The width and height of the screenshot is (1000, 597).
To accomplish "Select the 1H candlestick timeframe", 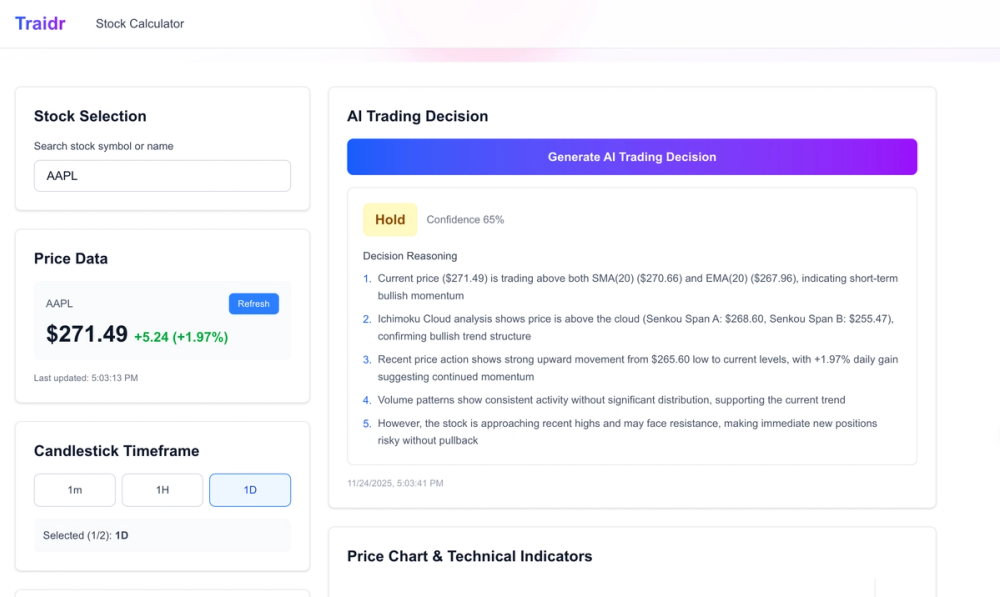I will pyautogui.click(x=162, y=490).
